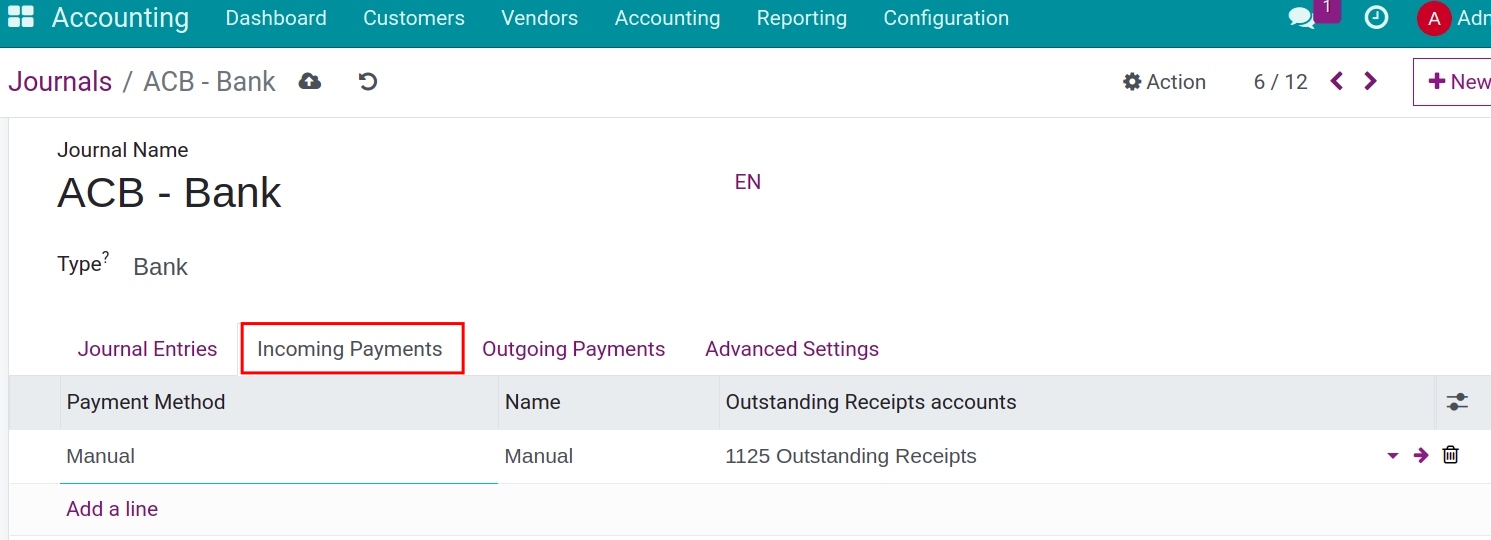Click the Type field value Bank

tap(160, 267)
